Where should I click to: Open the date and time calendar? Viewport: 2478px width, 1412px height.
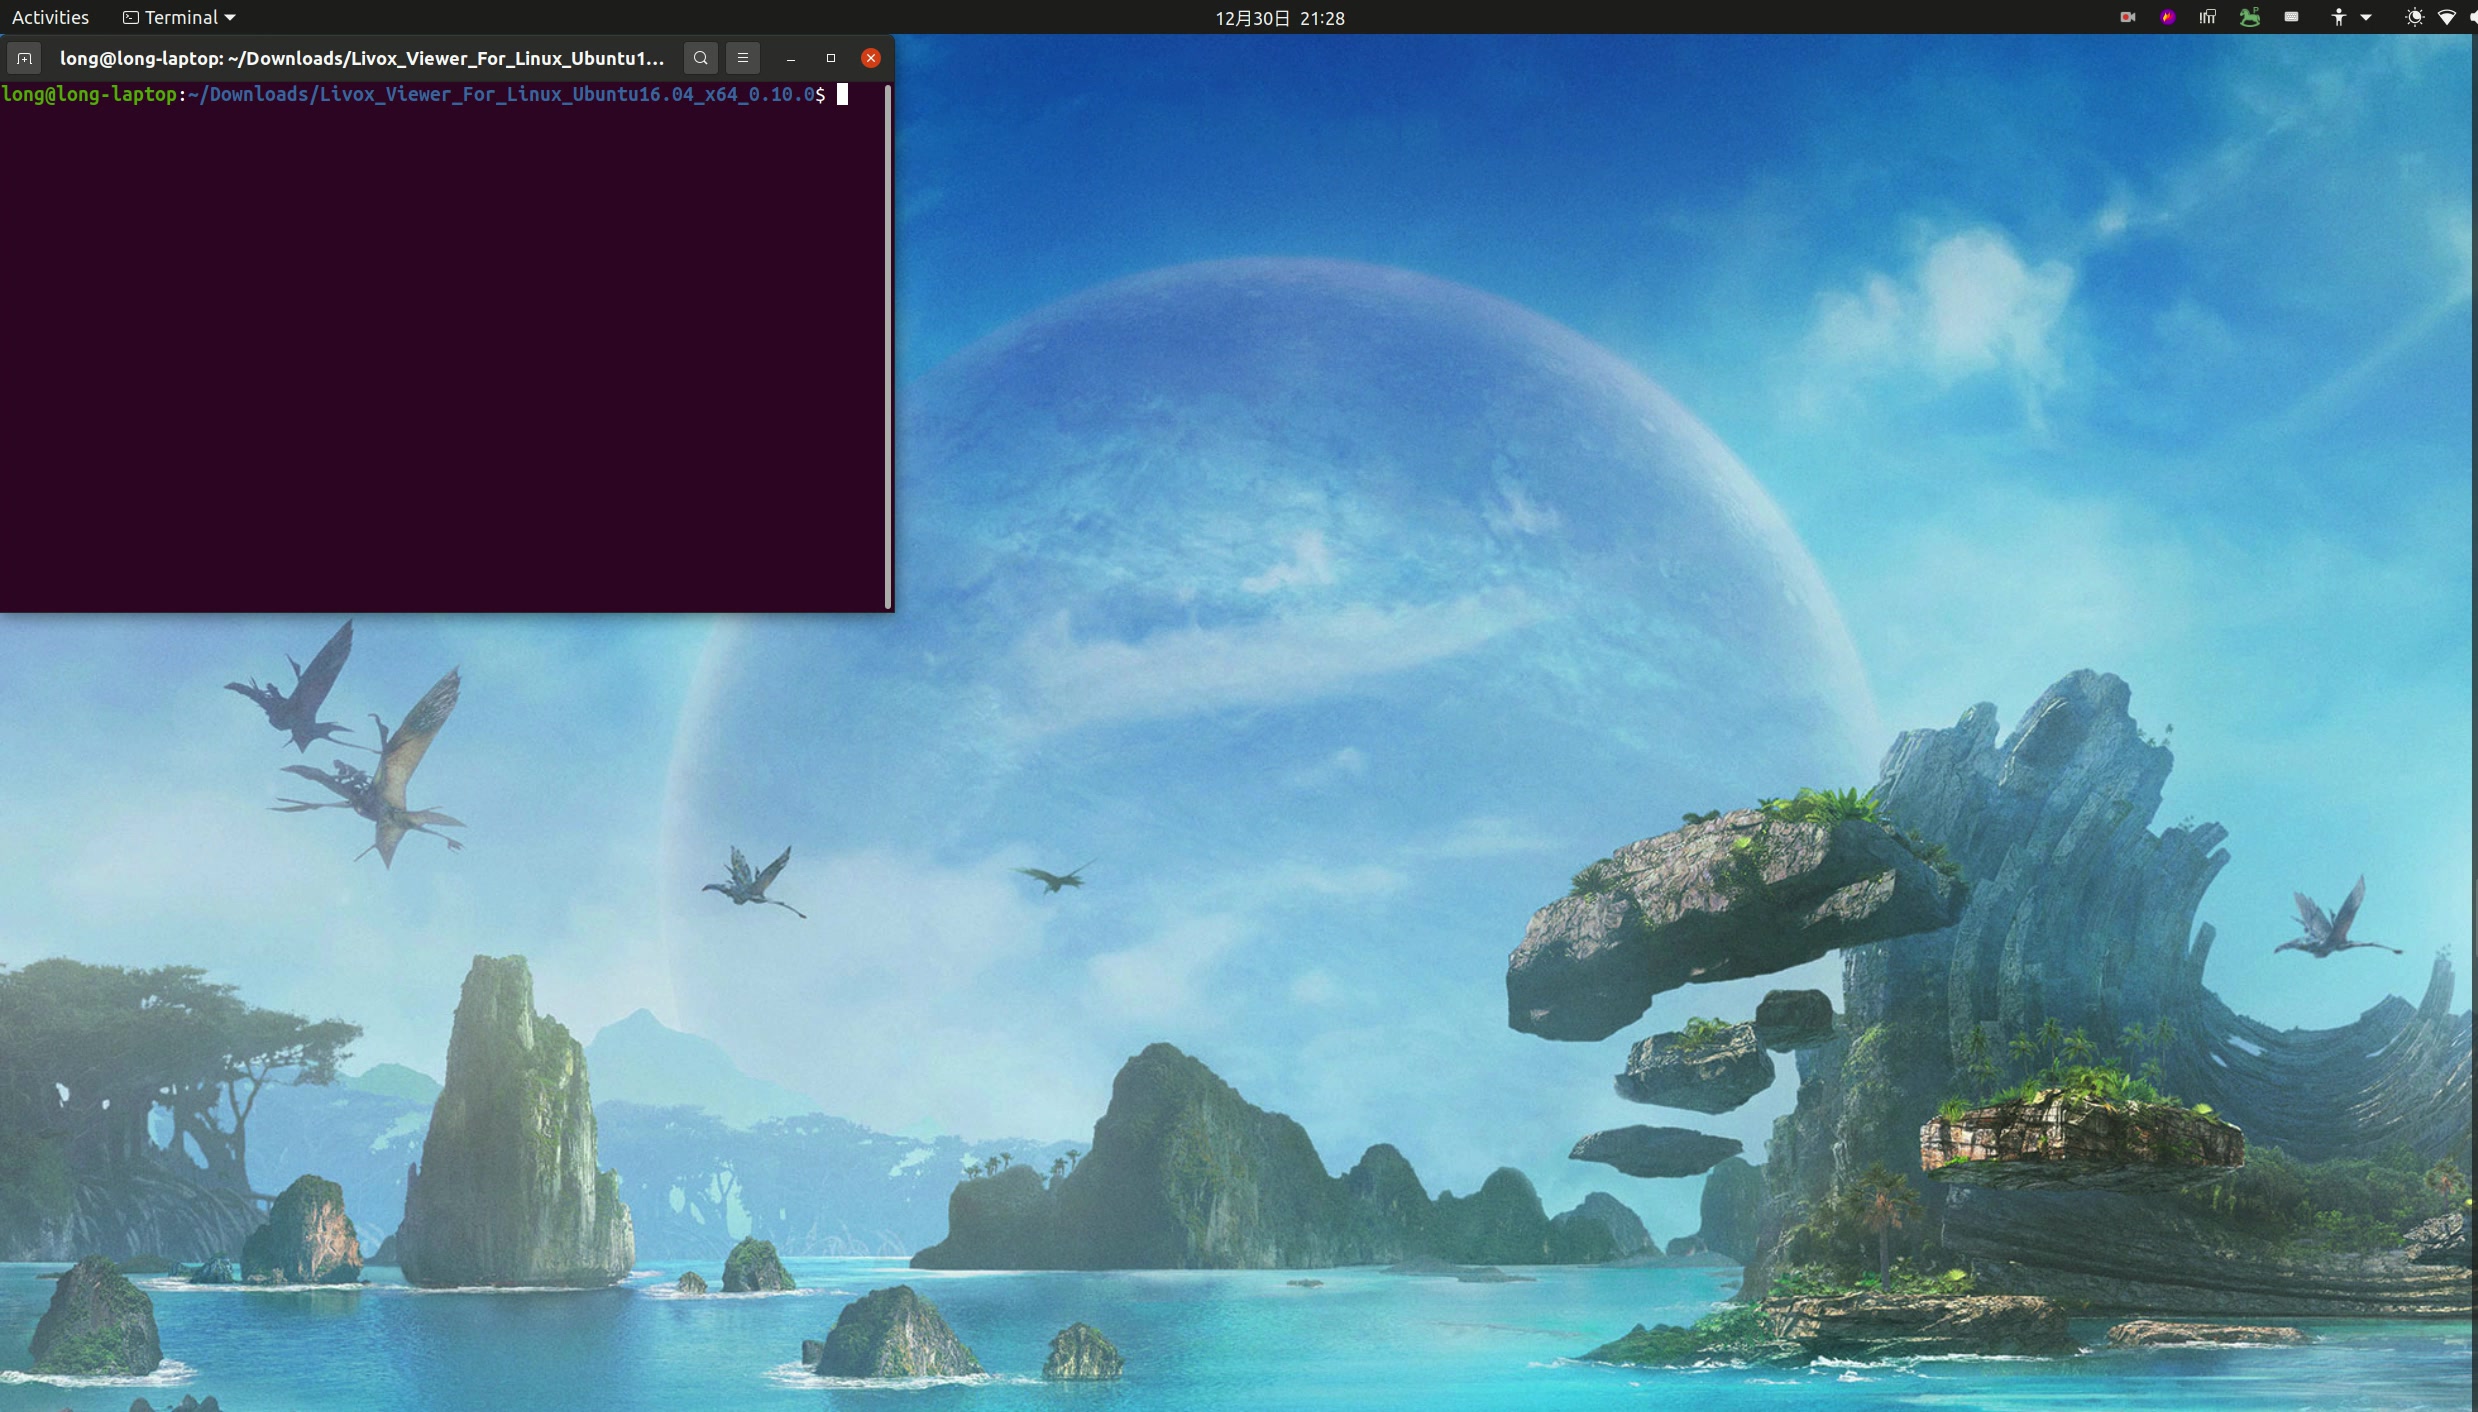[1279, 17]
